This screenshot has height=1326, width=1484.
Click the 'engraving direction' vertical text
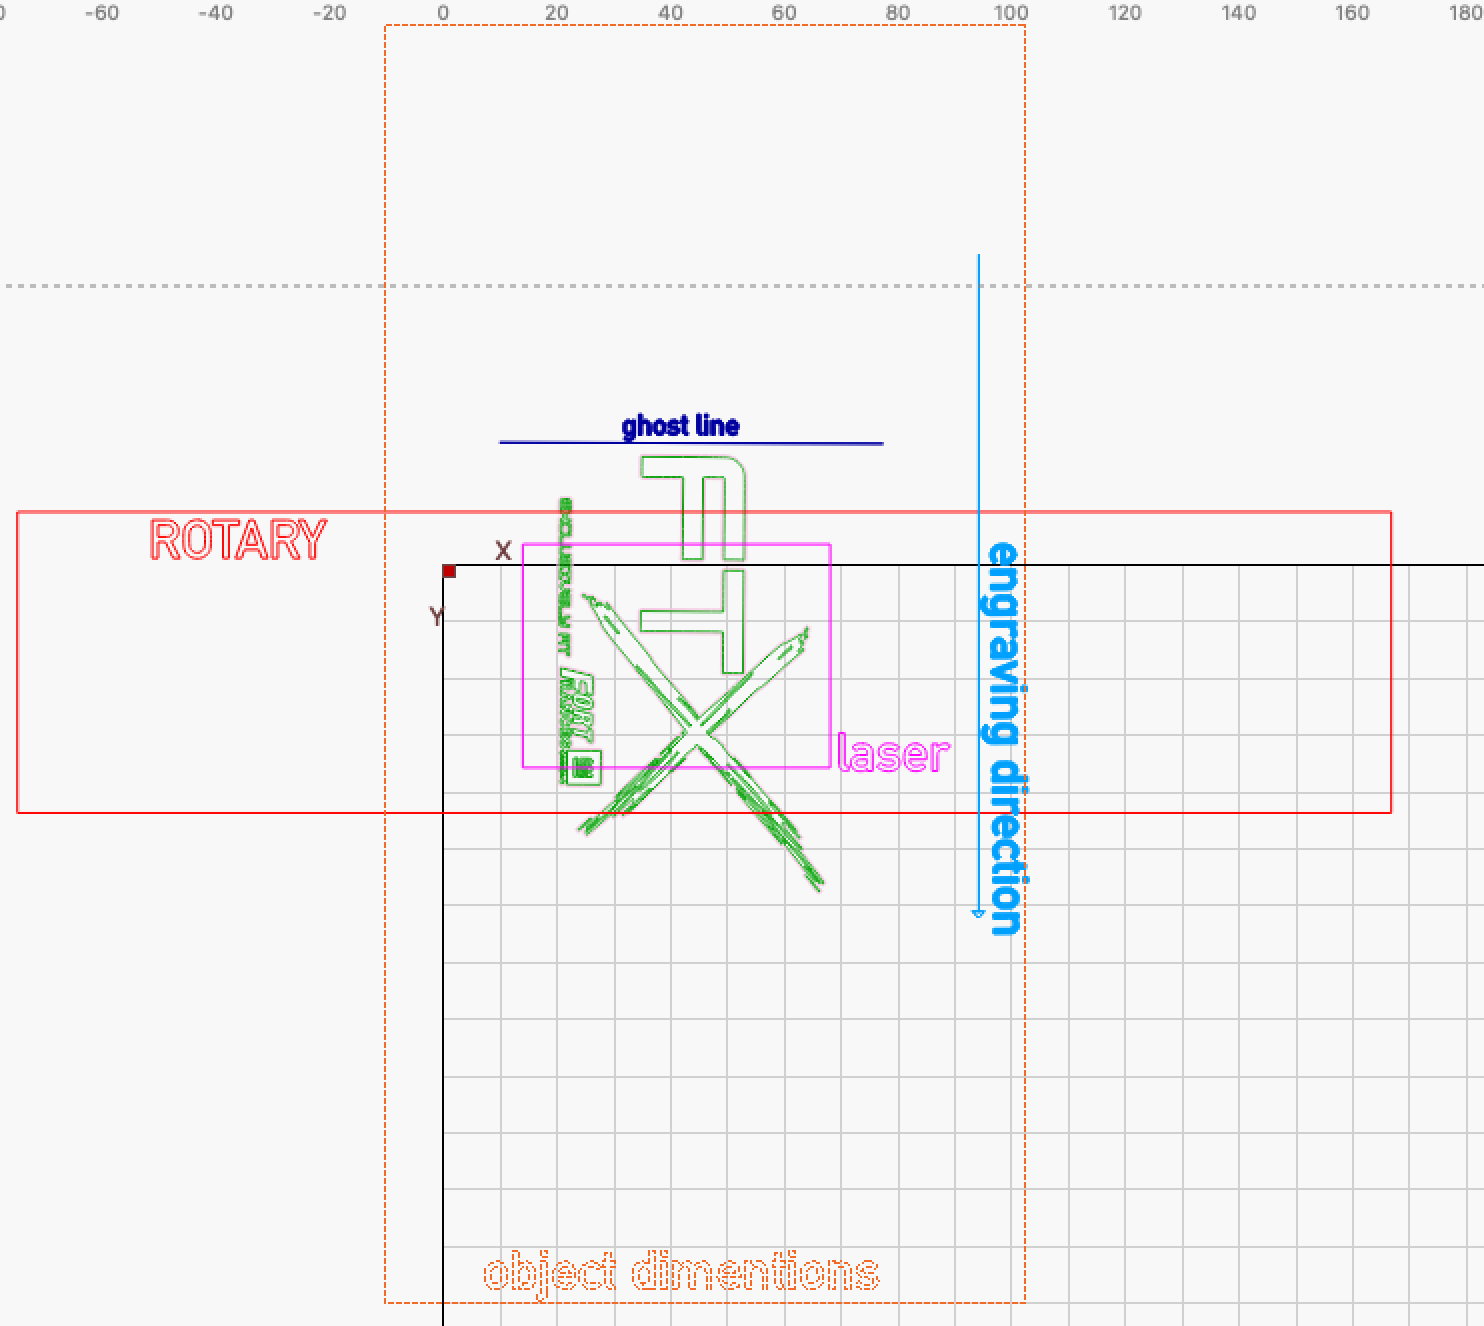click(x=1003, y=738)
